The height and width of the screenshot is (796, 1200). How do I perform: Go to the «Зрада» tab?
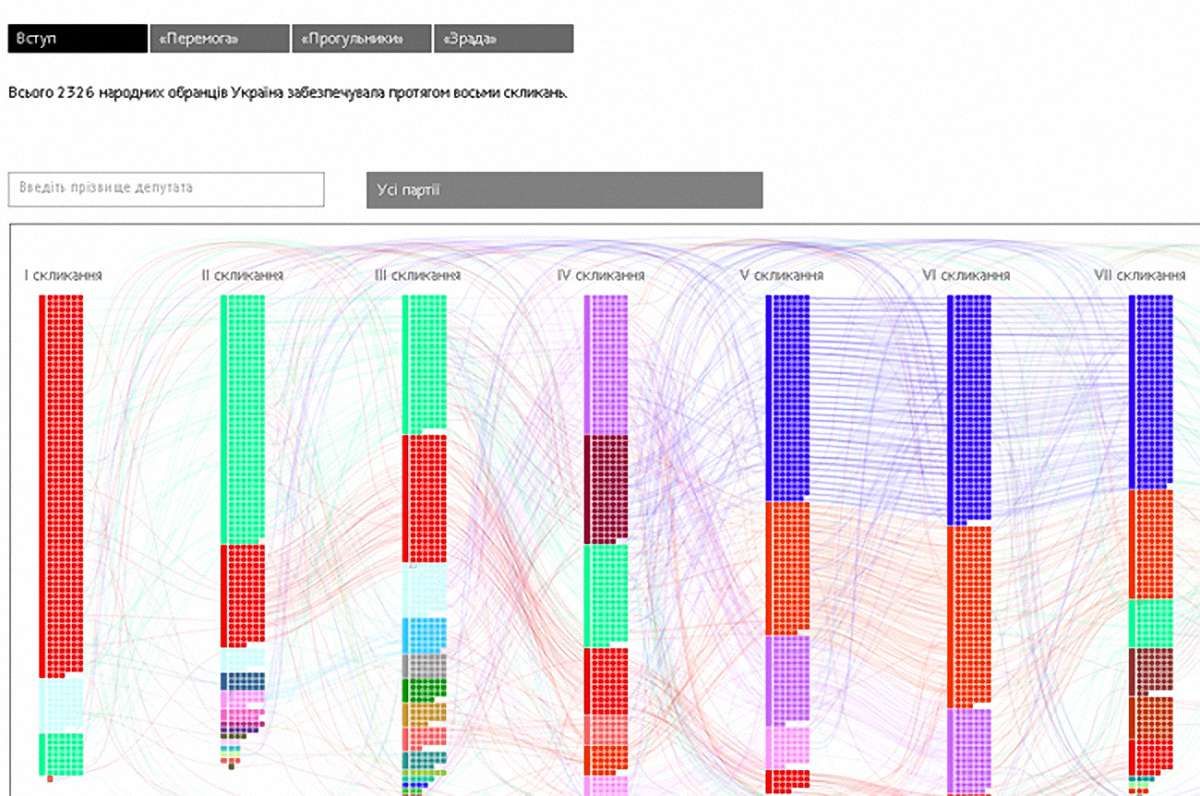(504, 39)
